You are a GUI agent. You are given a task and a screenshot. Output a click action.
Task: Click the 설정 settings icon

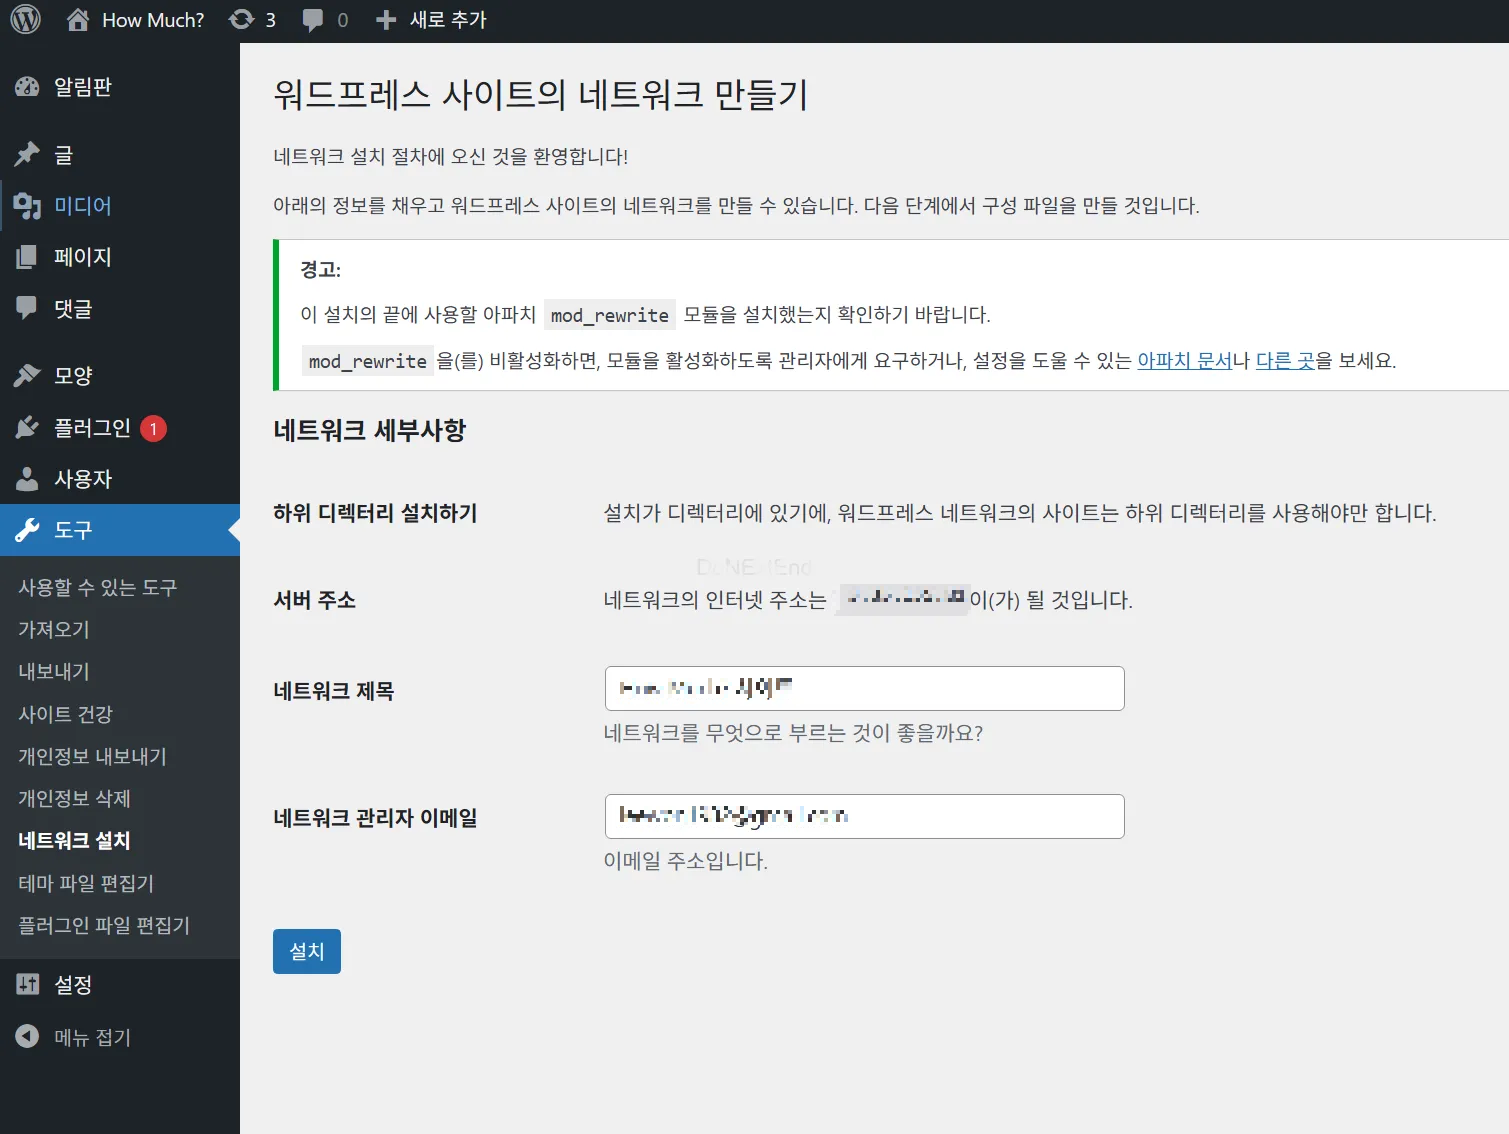[x=27, y=985]
